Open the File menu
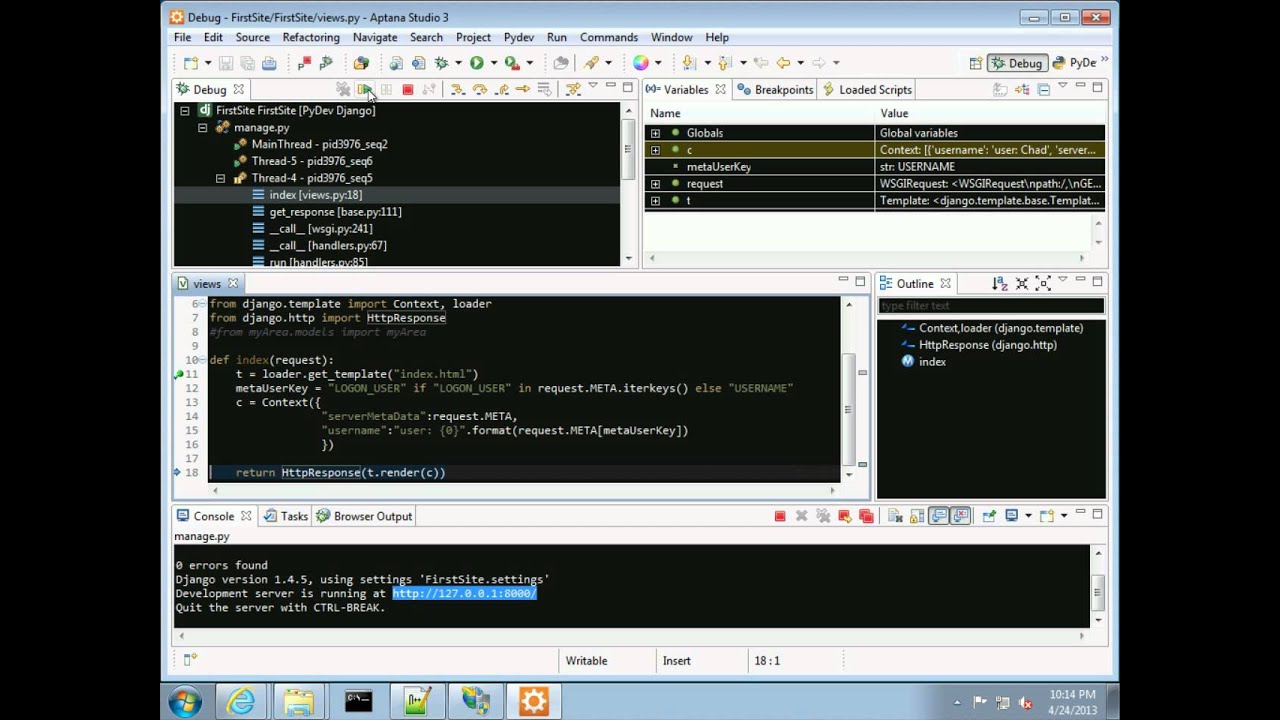 182,37
